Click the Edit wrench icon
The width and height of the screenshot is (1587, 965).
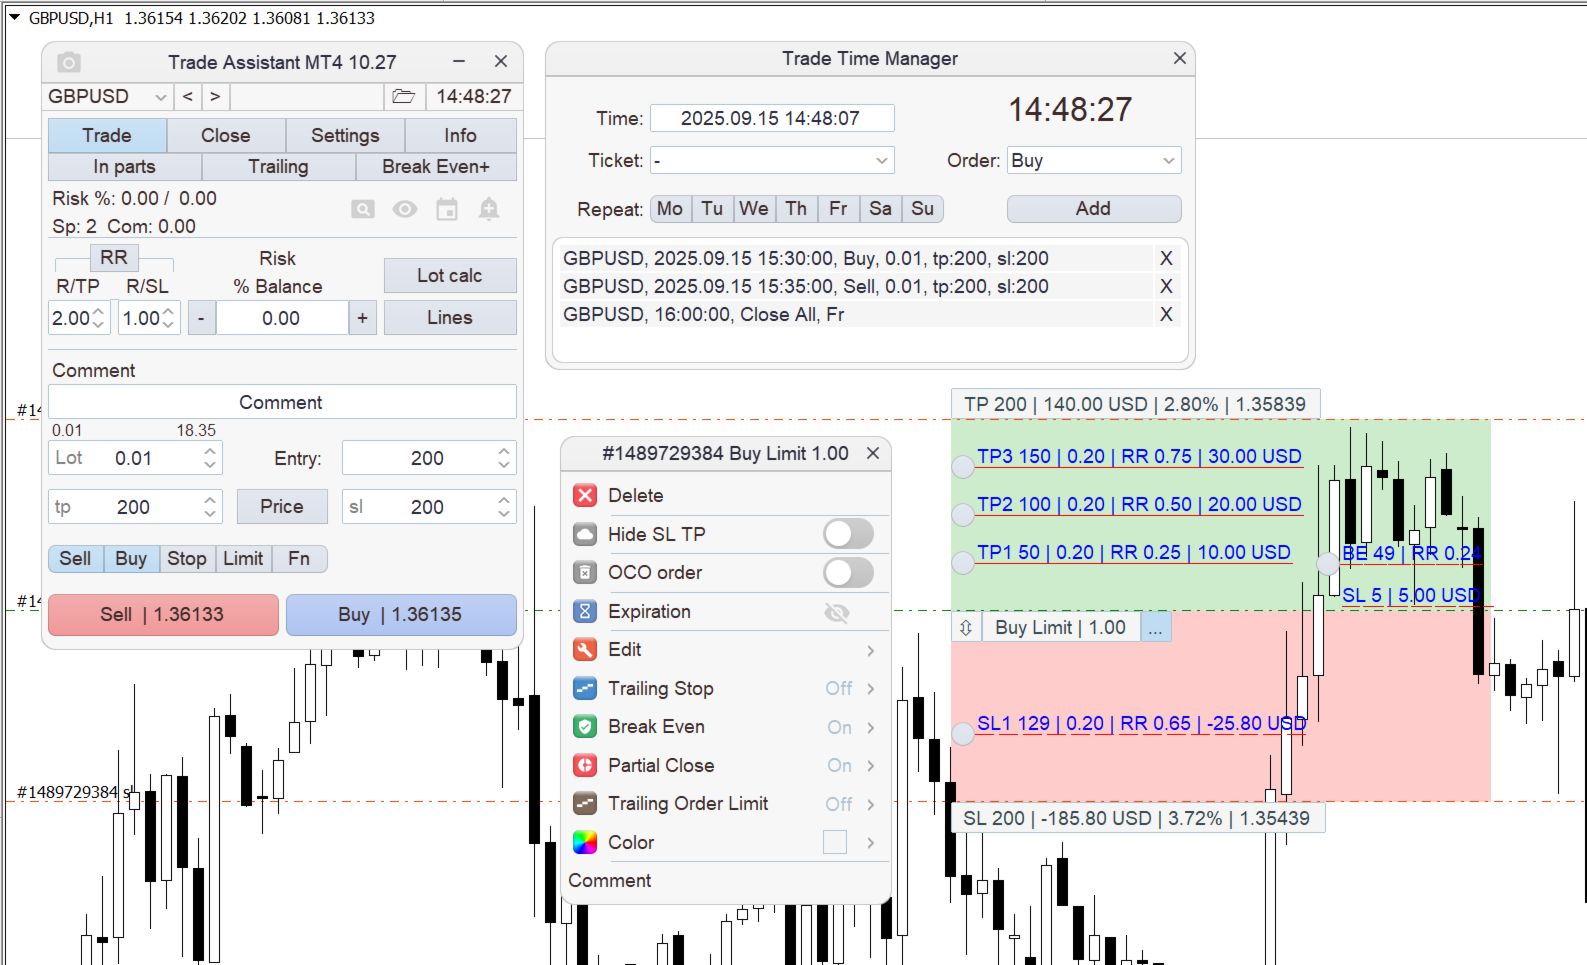[x=585, y=649]
